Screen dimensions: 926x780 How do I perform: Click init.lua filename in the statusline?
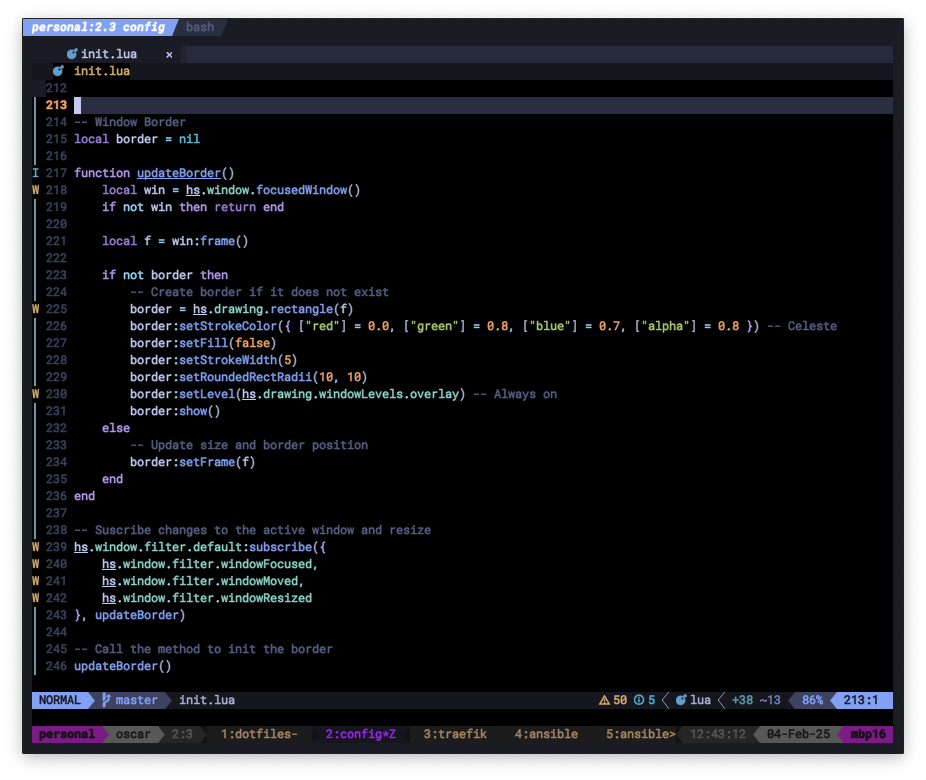207,700
